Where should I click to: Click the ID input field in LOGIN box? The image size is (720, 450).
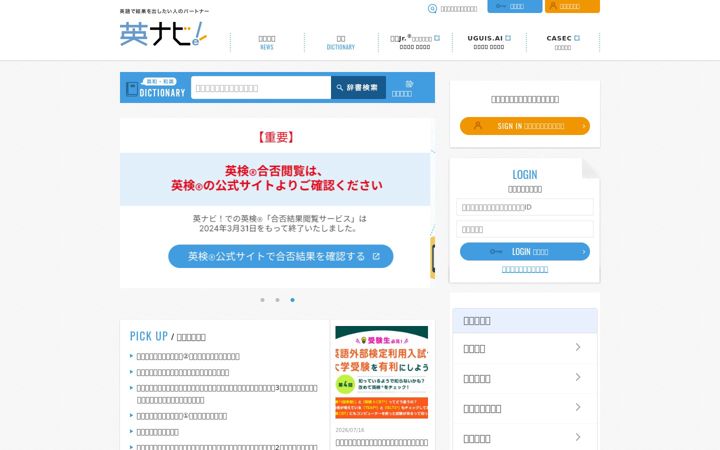(x=525, y=207)
